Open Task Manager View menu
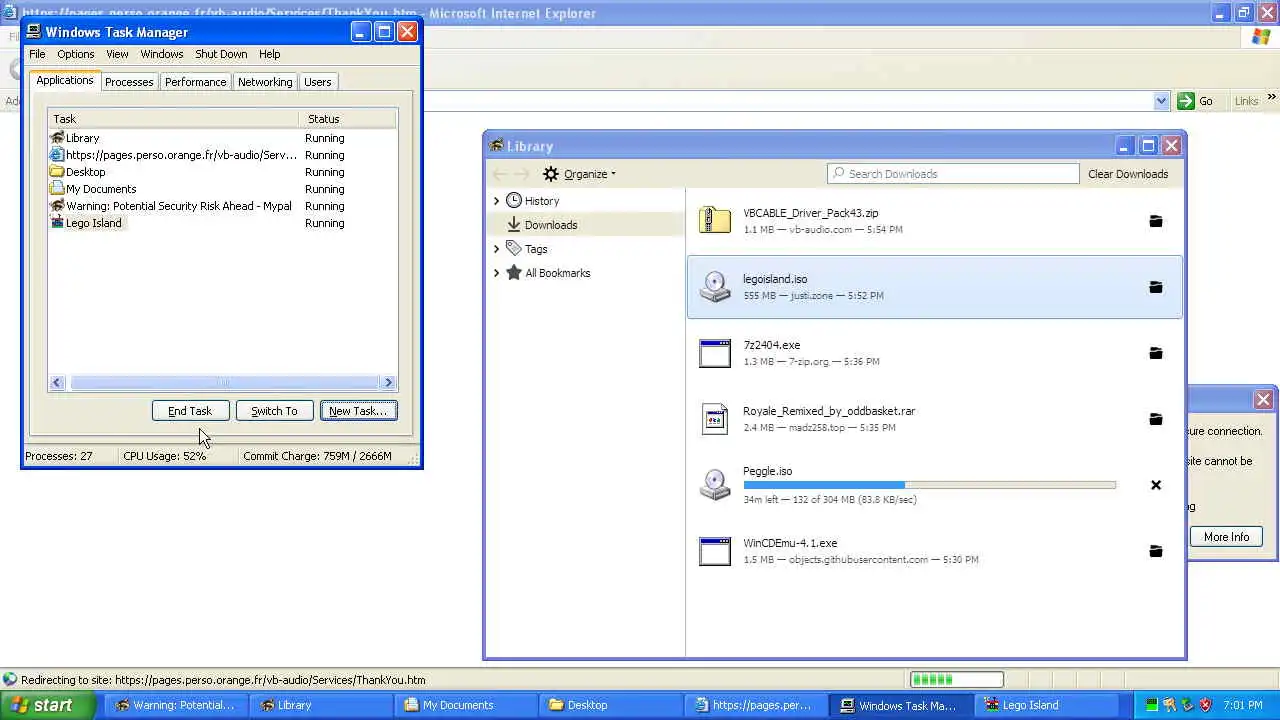The height and width of the screenshot is (720, 1280). coord(117,54)
